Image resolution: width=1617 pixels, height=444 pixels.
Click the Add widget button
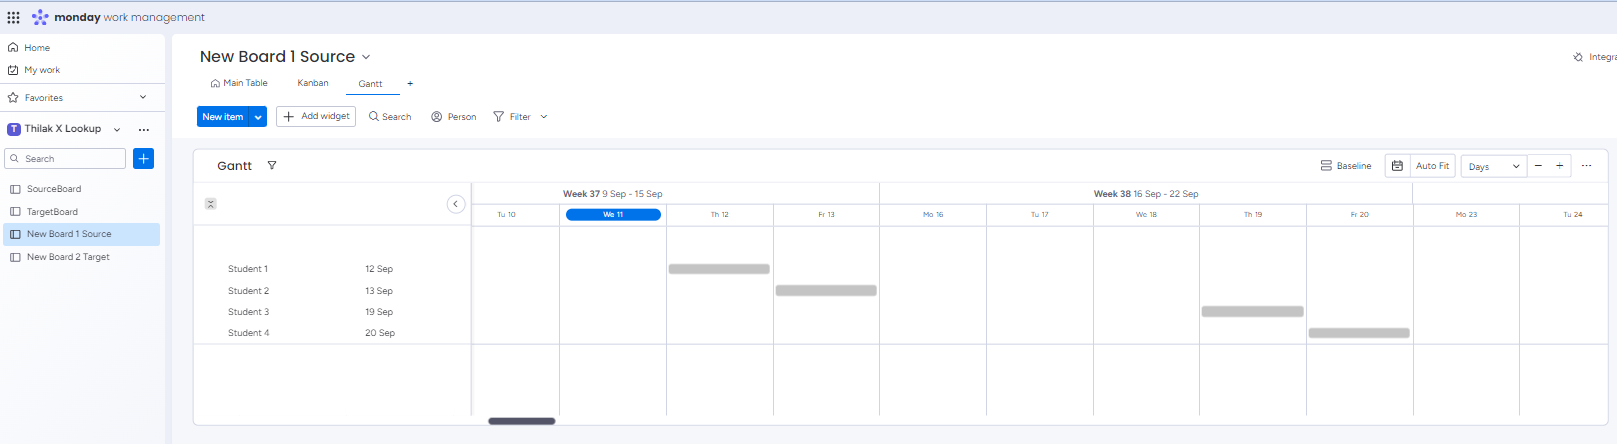(316, 117)
